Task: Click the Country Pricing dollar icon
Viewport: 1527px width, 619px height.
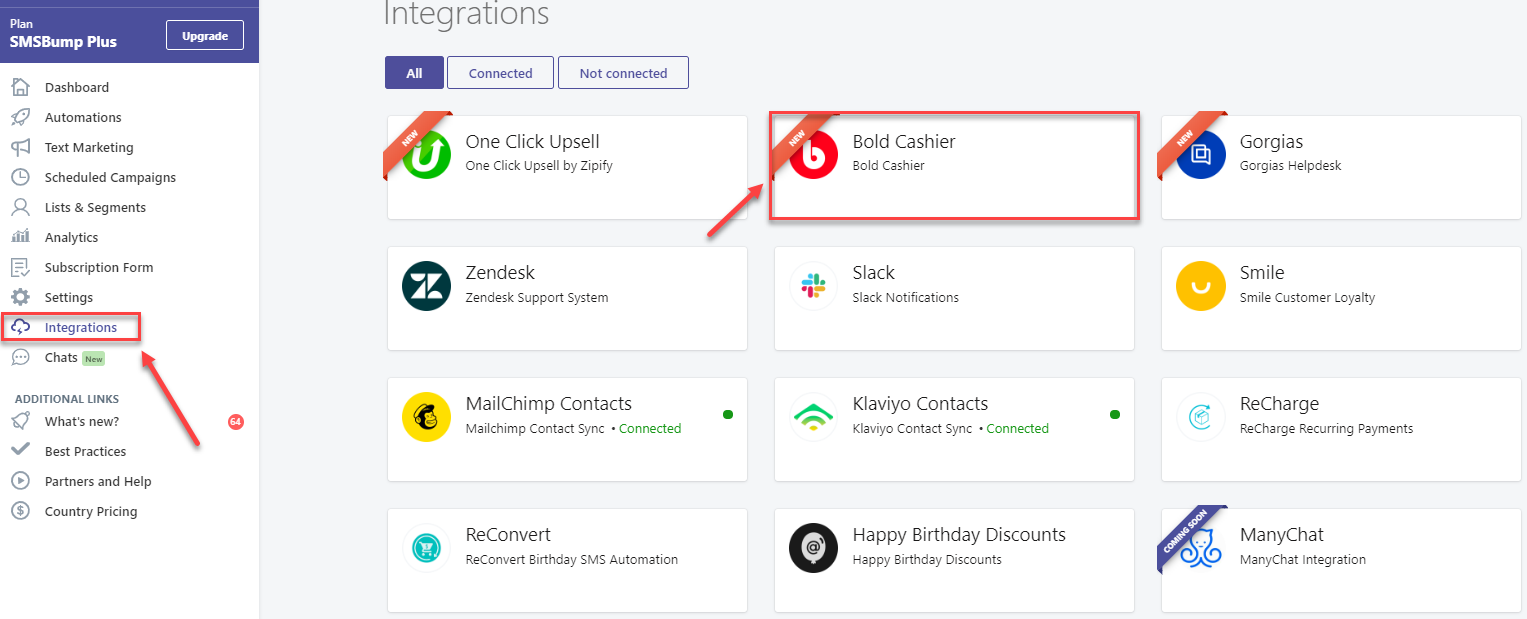Action: [20, 511]
